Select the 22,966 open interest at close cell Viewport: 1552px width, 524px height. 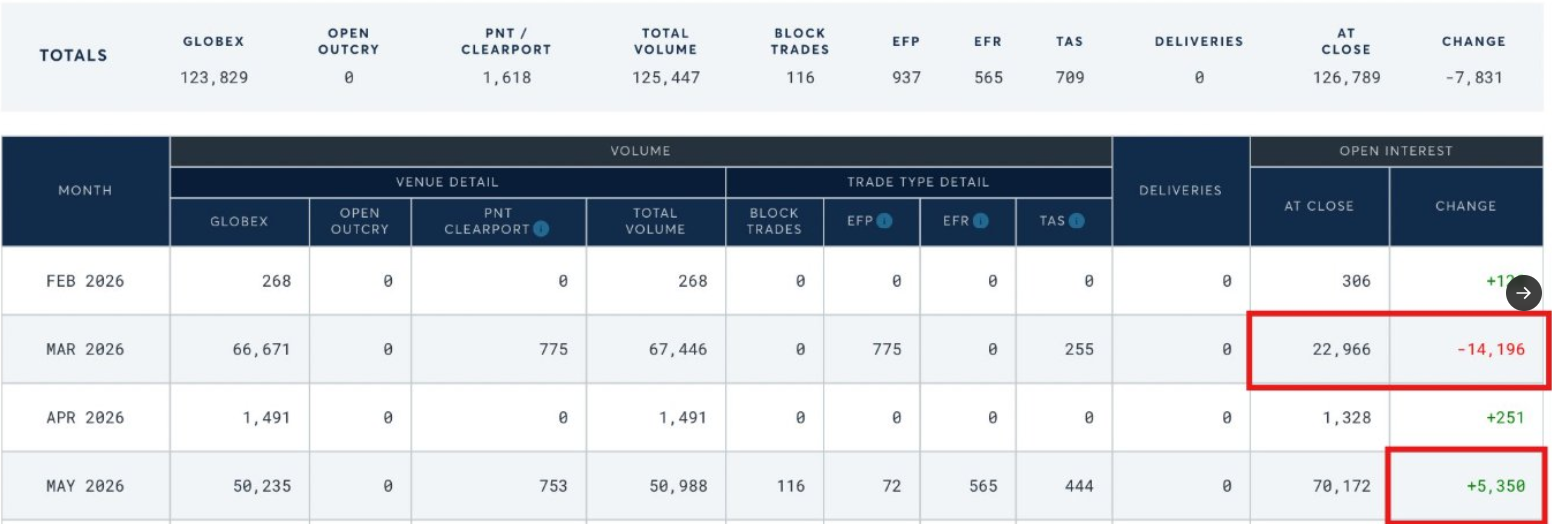pos(1342,349)
